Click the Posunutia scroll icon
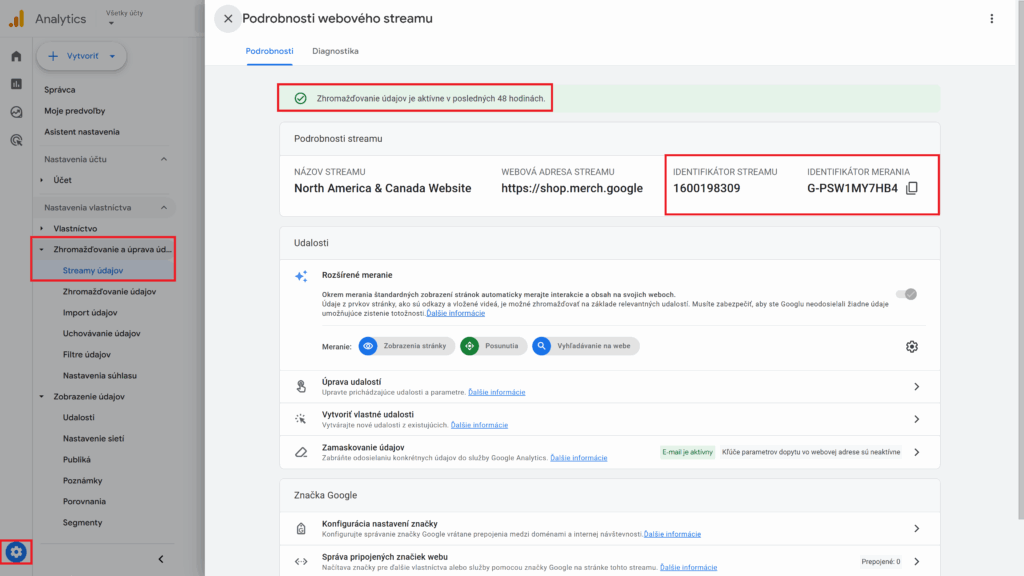 click(470, 346)
